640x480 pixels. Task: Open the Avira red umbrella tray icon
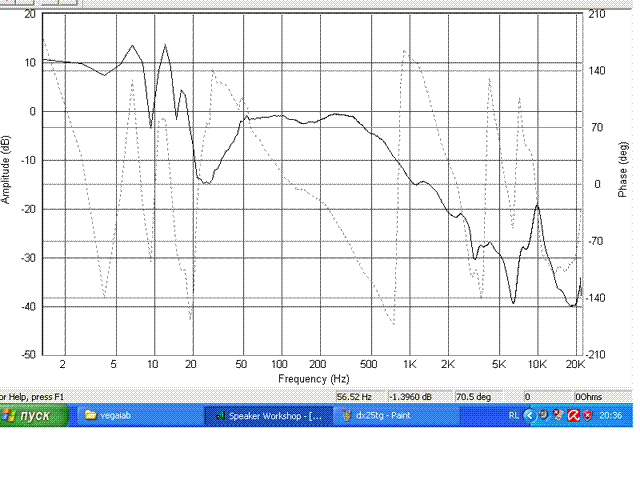pyautogui.click(x=573, y=416)
